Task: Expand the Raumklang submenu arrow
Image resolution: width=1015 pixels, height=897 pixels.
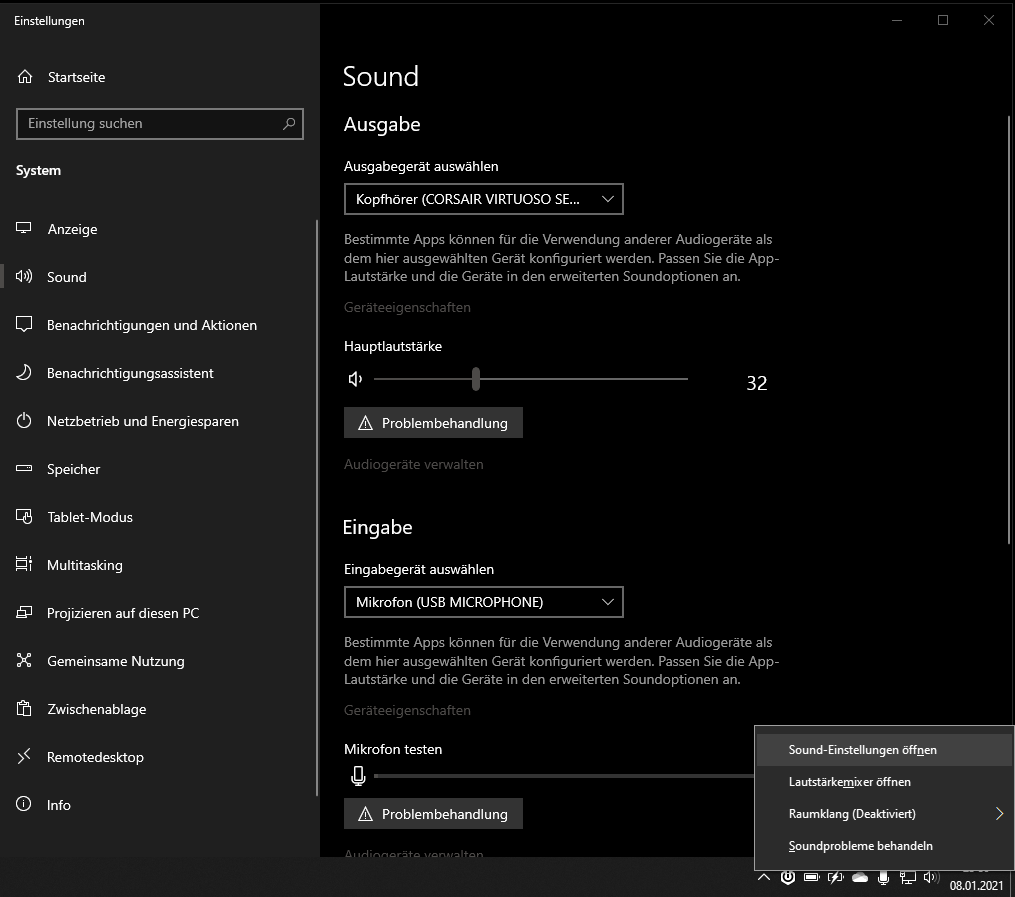Action: [x=998, y=814]
